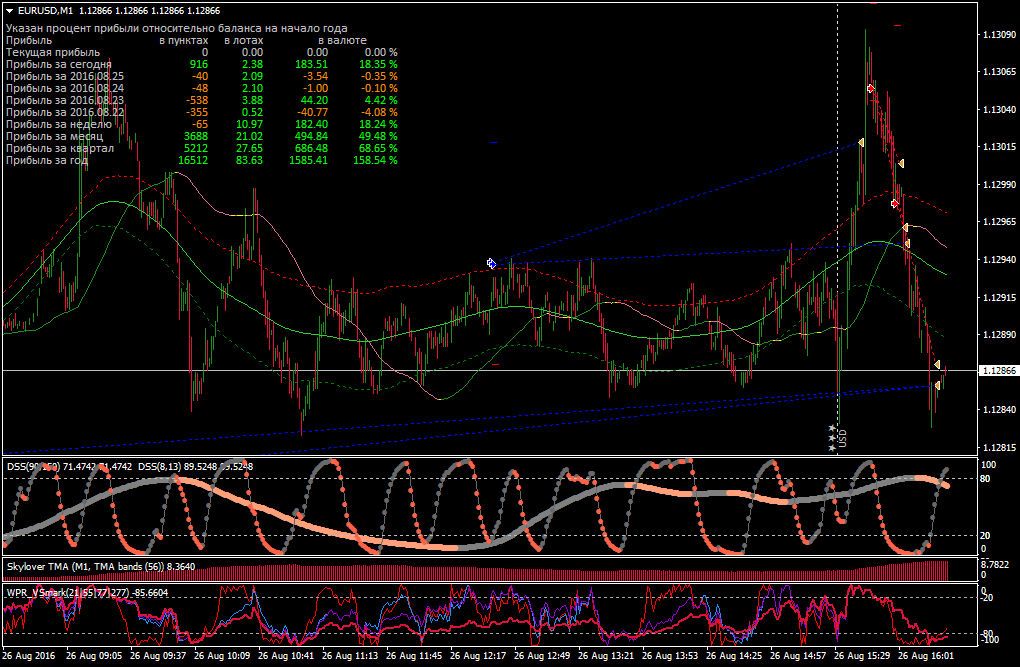This screenshot has width=1020, height=667.
Task: Select the Skylover TMA indicator label
Action: pos(101,567)
